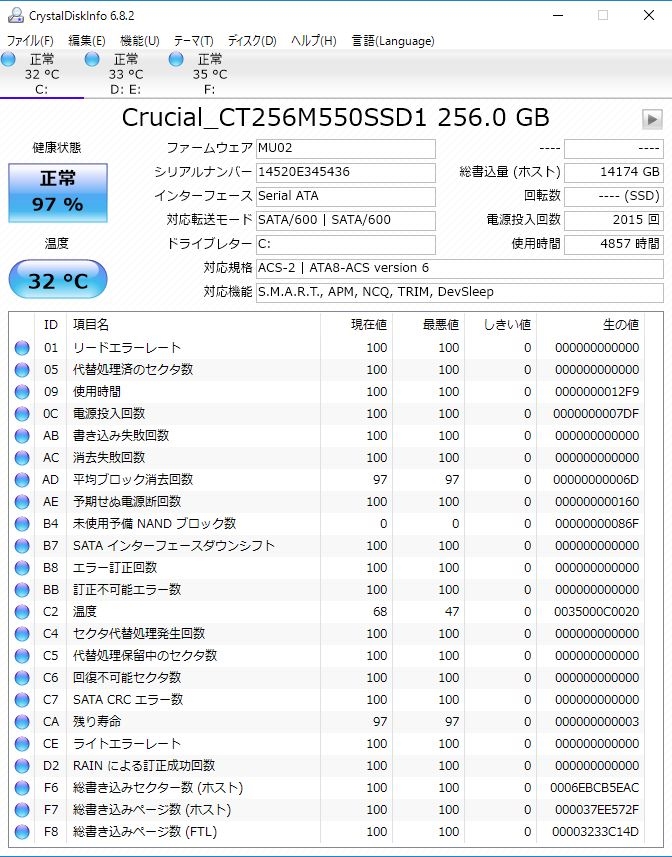Switch to the F: drive tab
This screenshot has width=672, height=857.
(209, 74)
